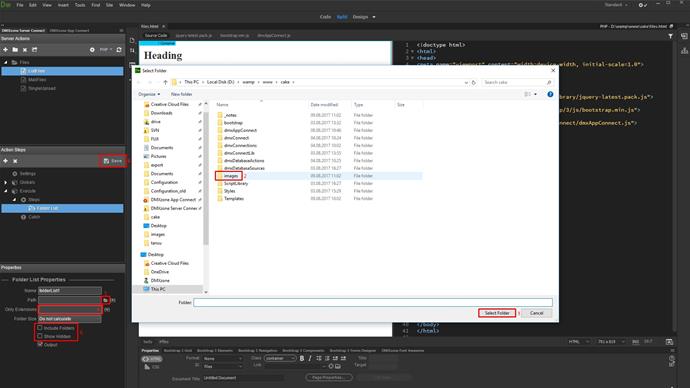The width and height of the screenshot is (690, 388).
Task: Open the Format dropdown in Properties
Action: pyautogui.click(x=223, y=359)
